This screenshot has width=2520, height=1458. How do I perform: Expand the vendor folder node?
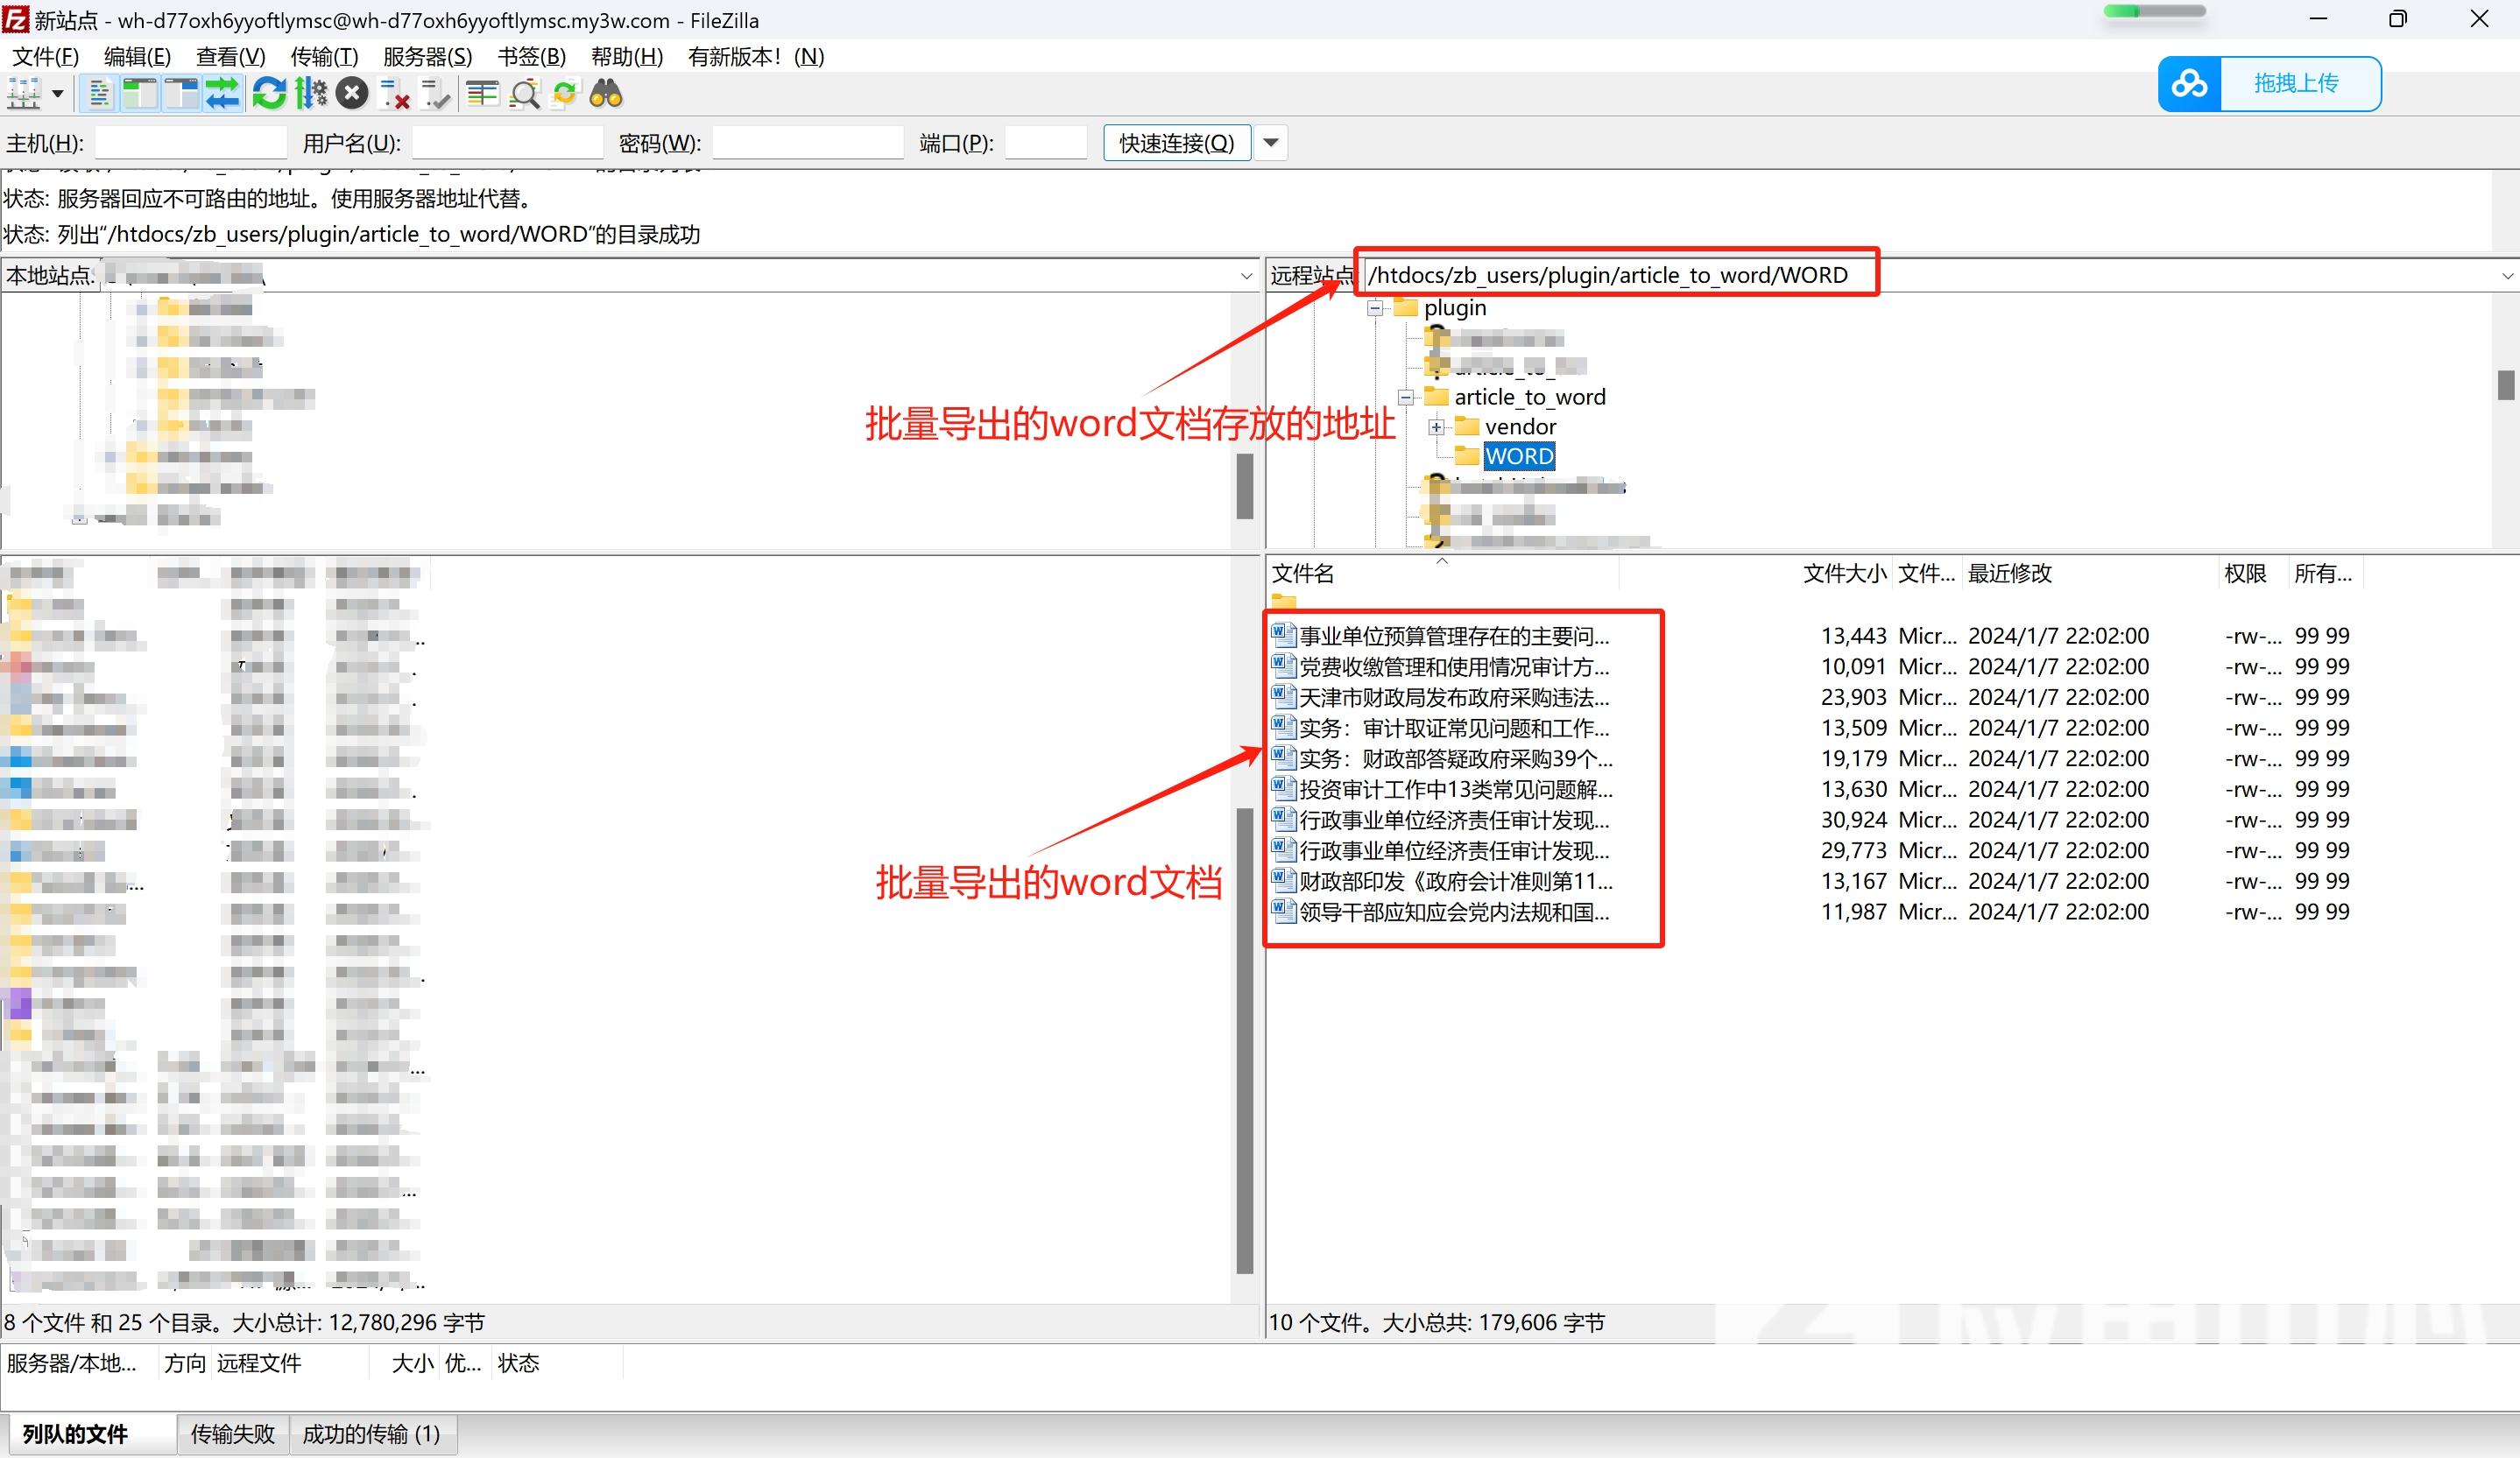1436,427
